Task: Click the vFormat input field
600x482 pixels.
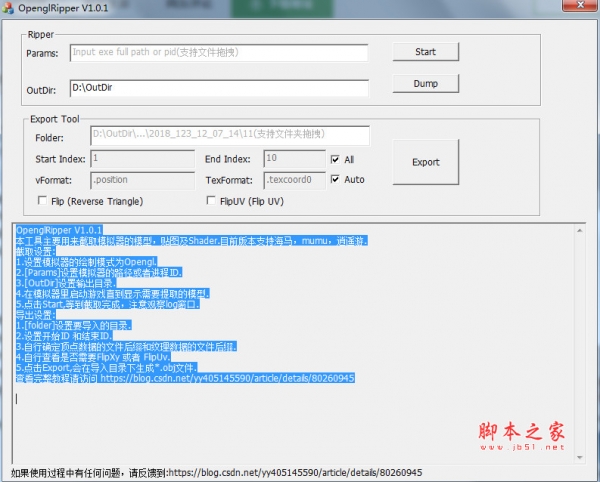Action: tap(142, 180)
